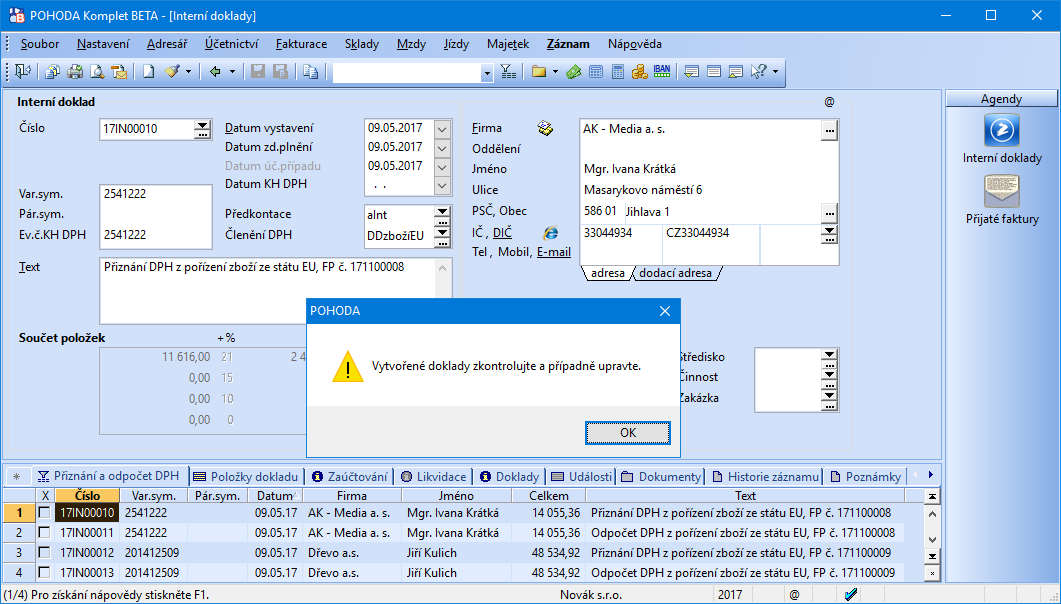The height and width of the screenshot is (604, 1061).
Task: Click the gold coins toolbar icon
Action: (x=639, y=72)
